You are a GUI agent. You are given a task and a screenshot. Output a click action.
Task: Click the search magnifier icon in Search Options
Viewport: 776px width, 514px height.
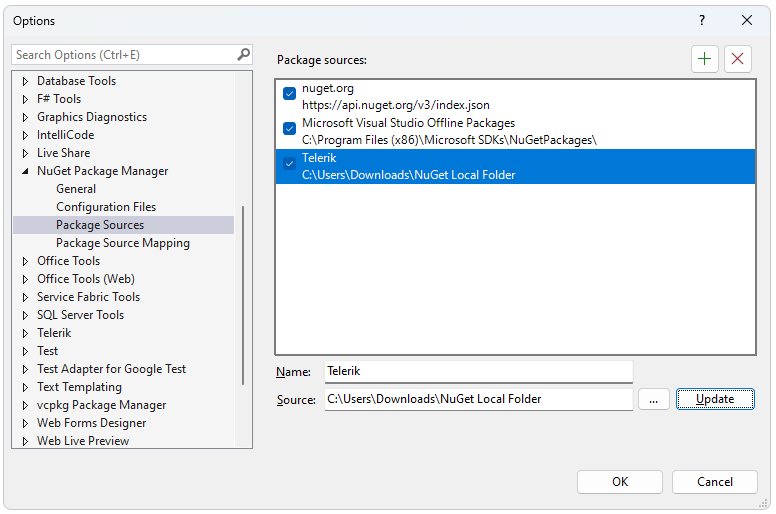click(243, 54)
